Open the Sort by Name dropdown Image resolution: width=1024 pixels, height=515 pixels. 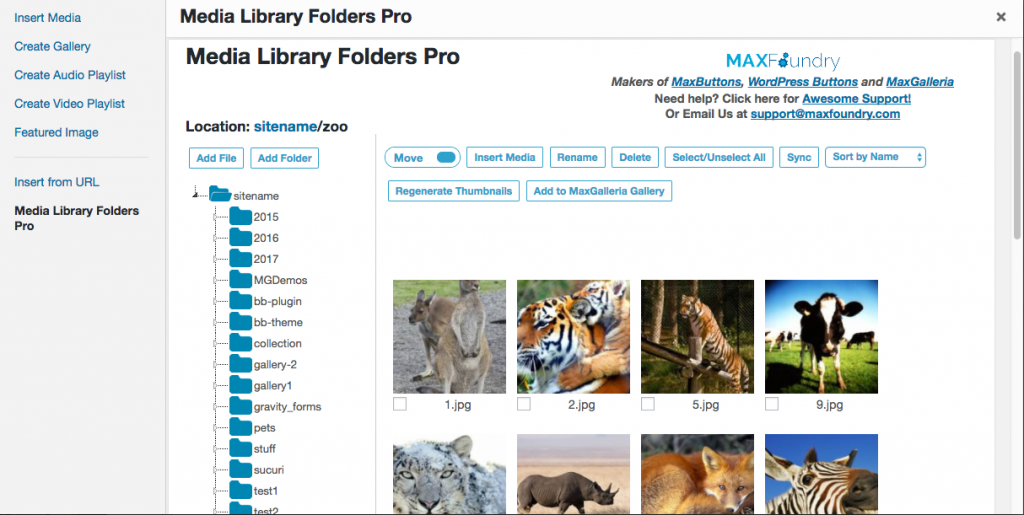click(x=875, y=157)
